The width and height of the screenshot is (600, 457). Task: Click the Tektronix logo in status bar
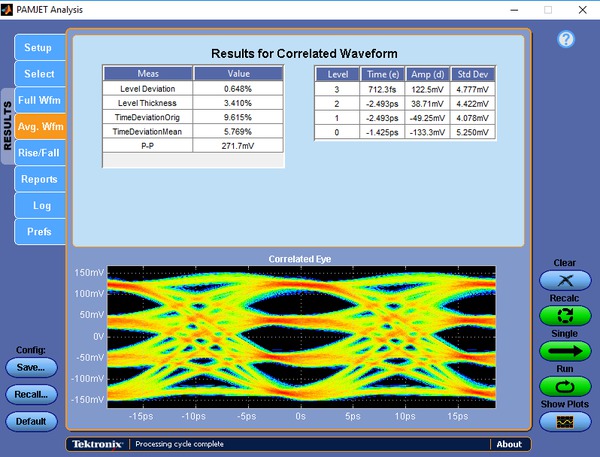click(98, 444)
